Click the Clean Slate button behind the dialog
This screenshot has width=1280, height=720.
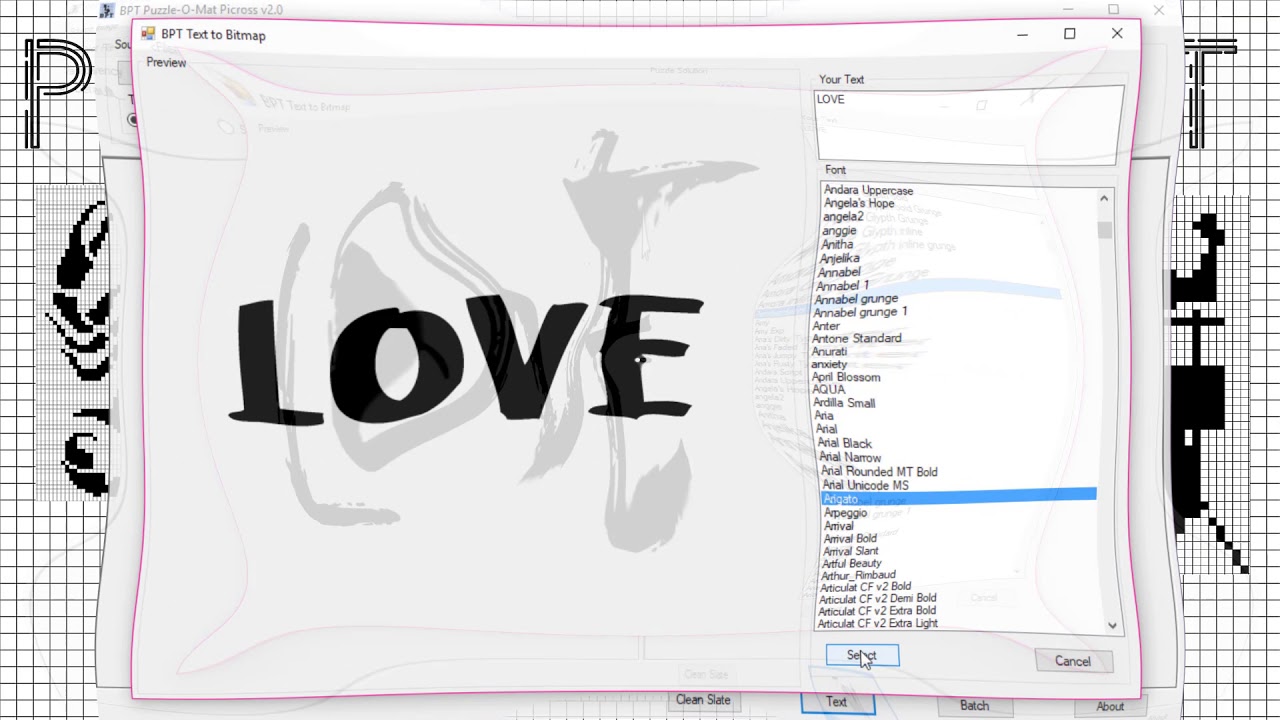click(703, 700)
